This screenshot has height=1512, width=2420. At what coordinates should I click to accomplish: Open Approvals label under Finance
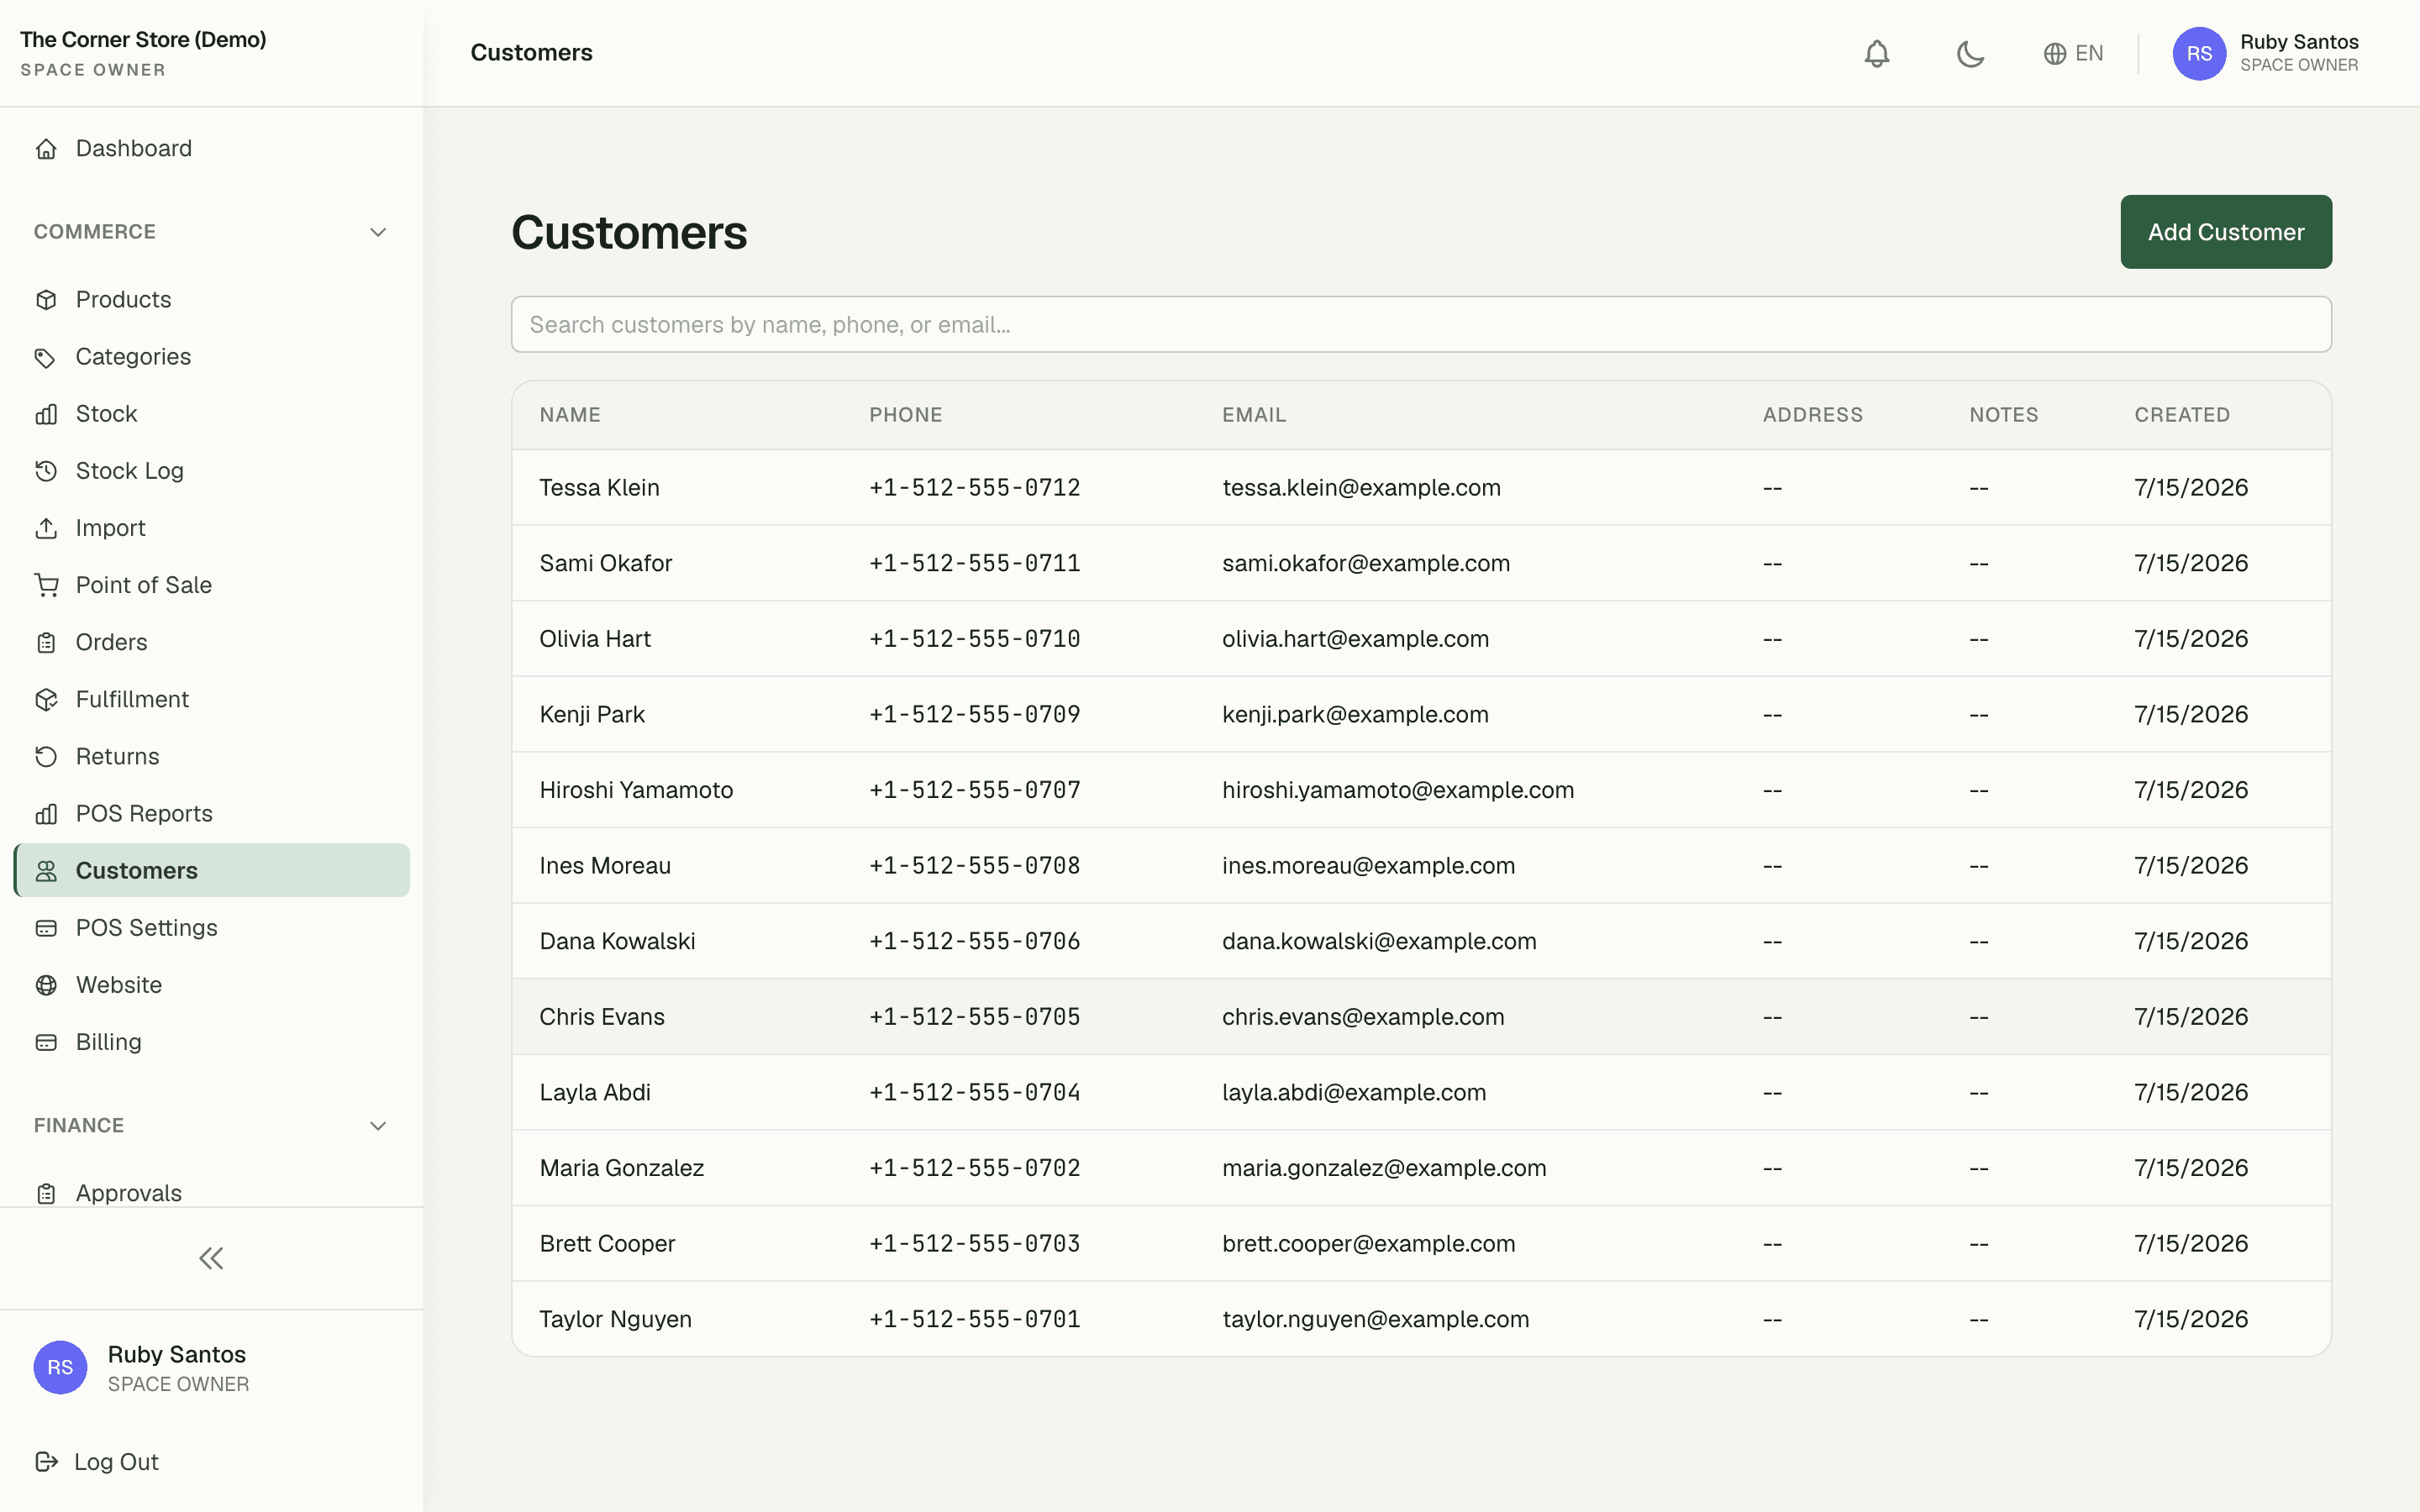tap(128, 1193)
